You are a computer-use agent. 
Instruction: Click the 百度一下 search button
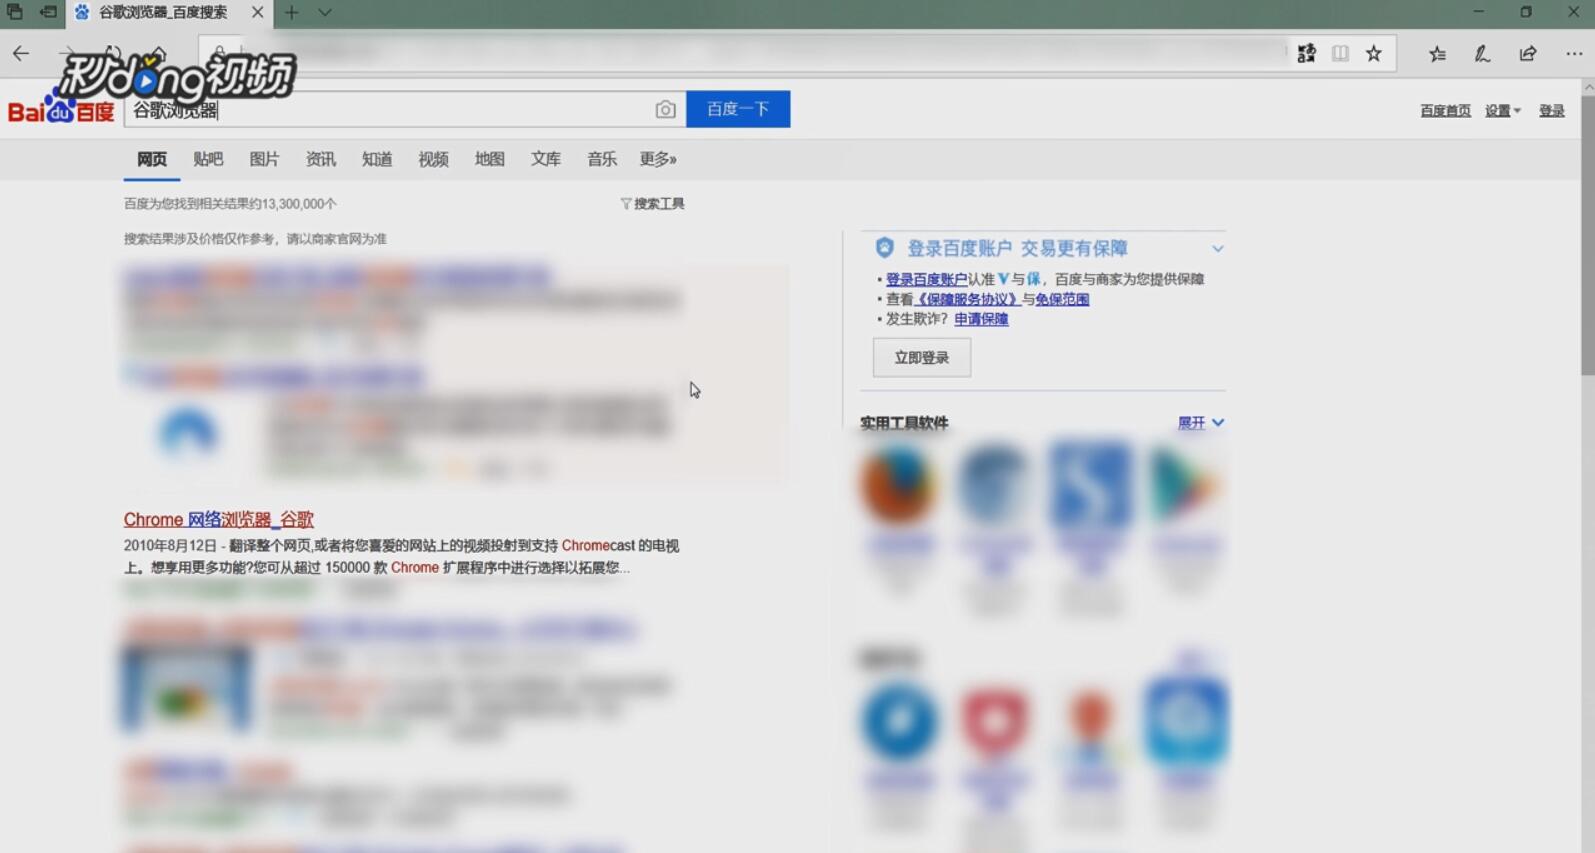[738, 109]
